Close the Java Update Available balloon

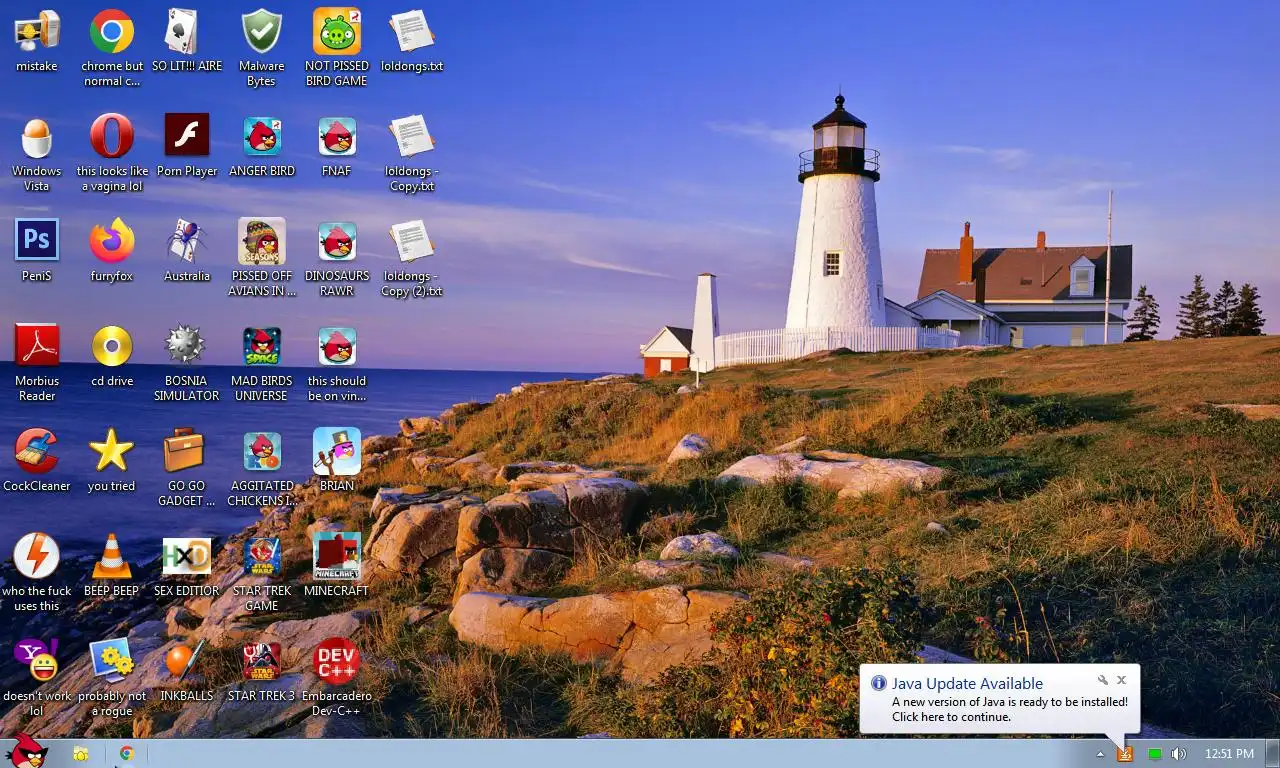click(1121, 680)
